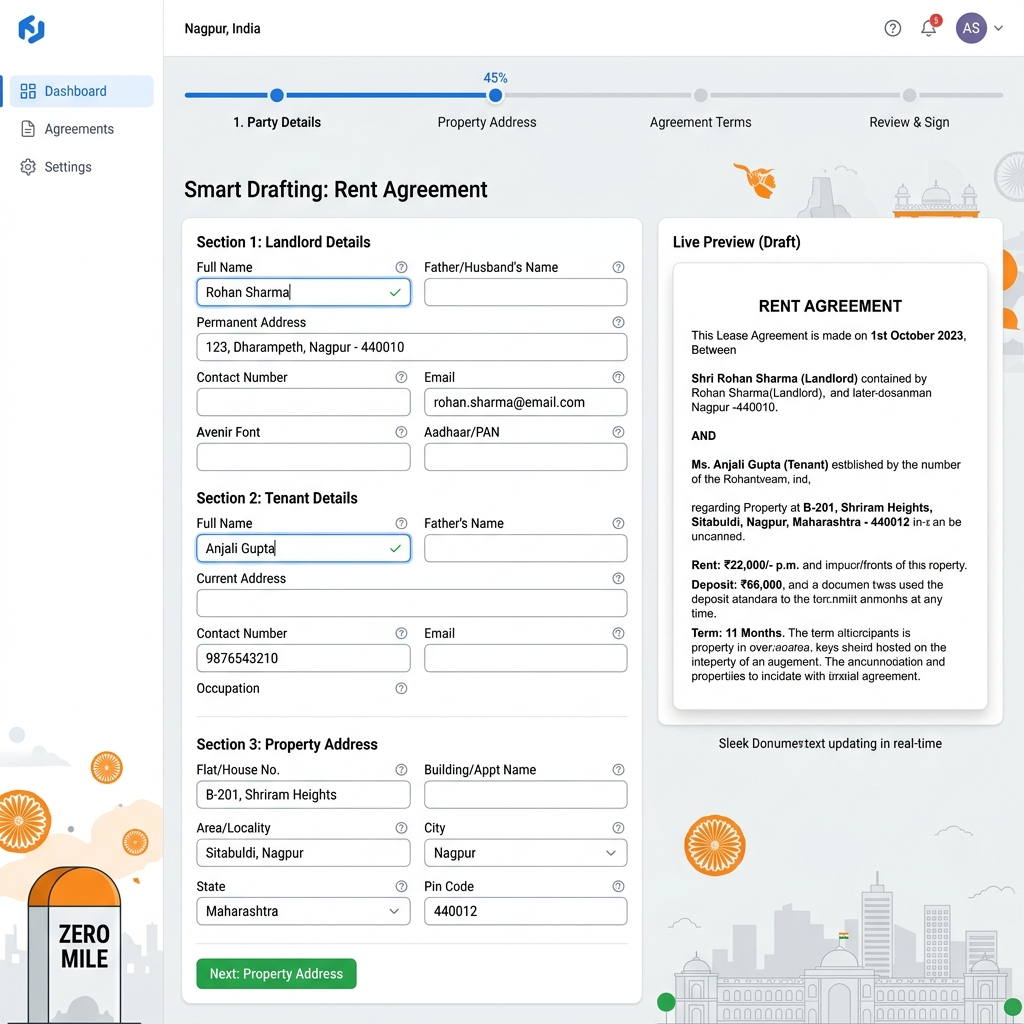Open the notifications bell
Viewport: 1024px width, 1024px height.
[929, 28]
